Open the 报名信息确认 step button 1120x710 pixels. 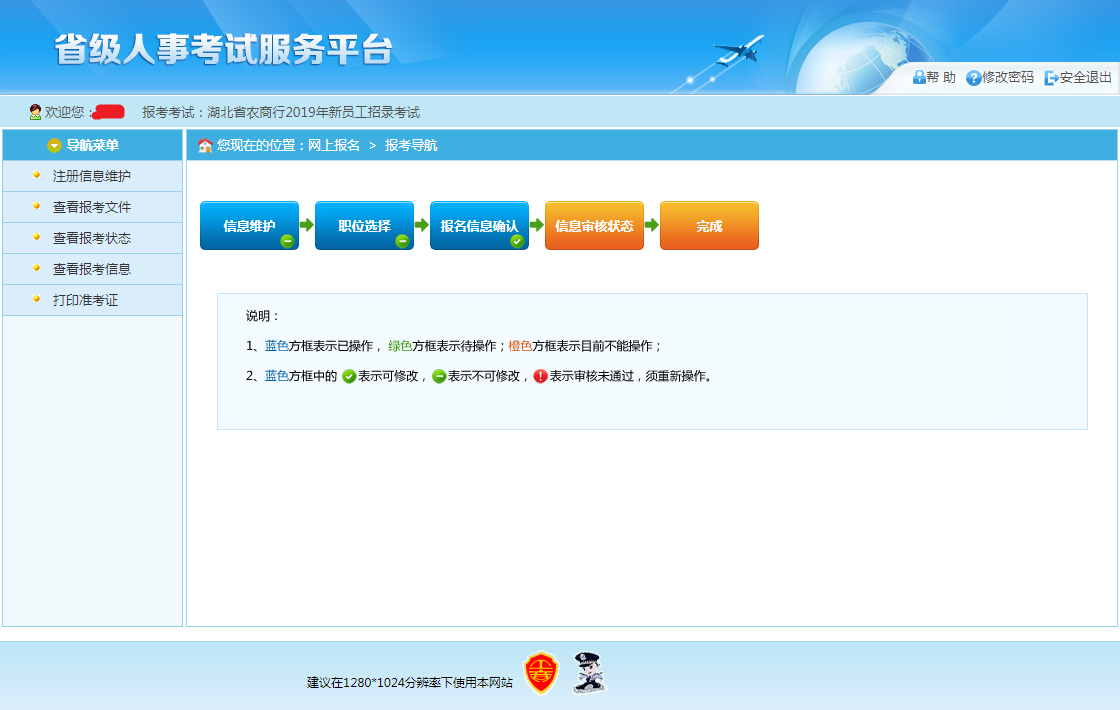point(478,225)
